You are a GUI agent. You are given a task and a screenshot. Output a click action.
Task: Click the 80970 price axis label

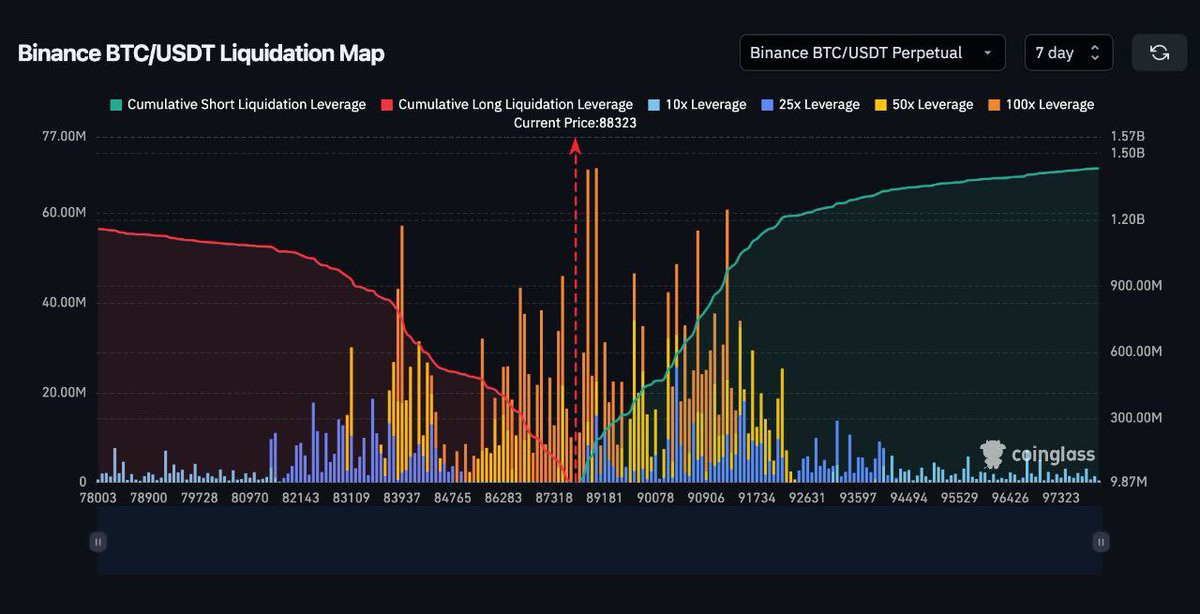coord(250,497)
